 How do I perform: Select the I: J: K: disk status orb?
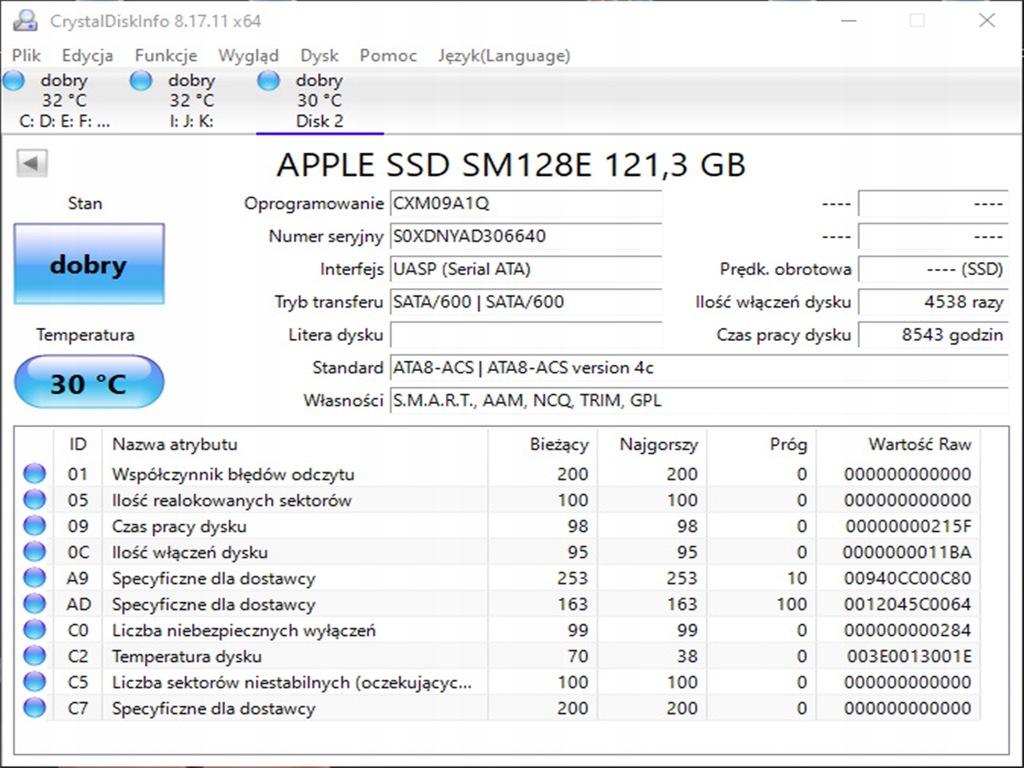pyautogui.click(x=141, y=81)
